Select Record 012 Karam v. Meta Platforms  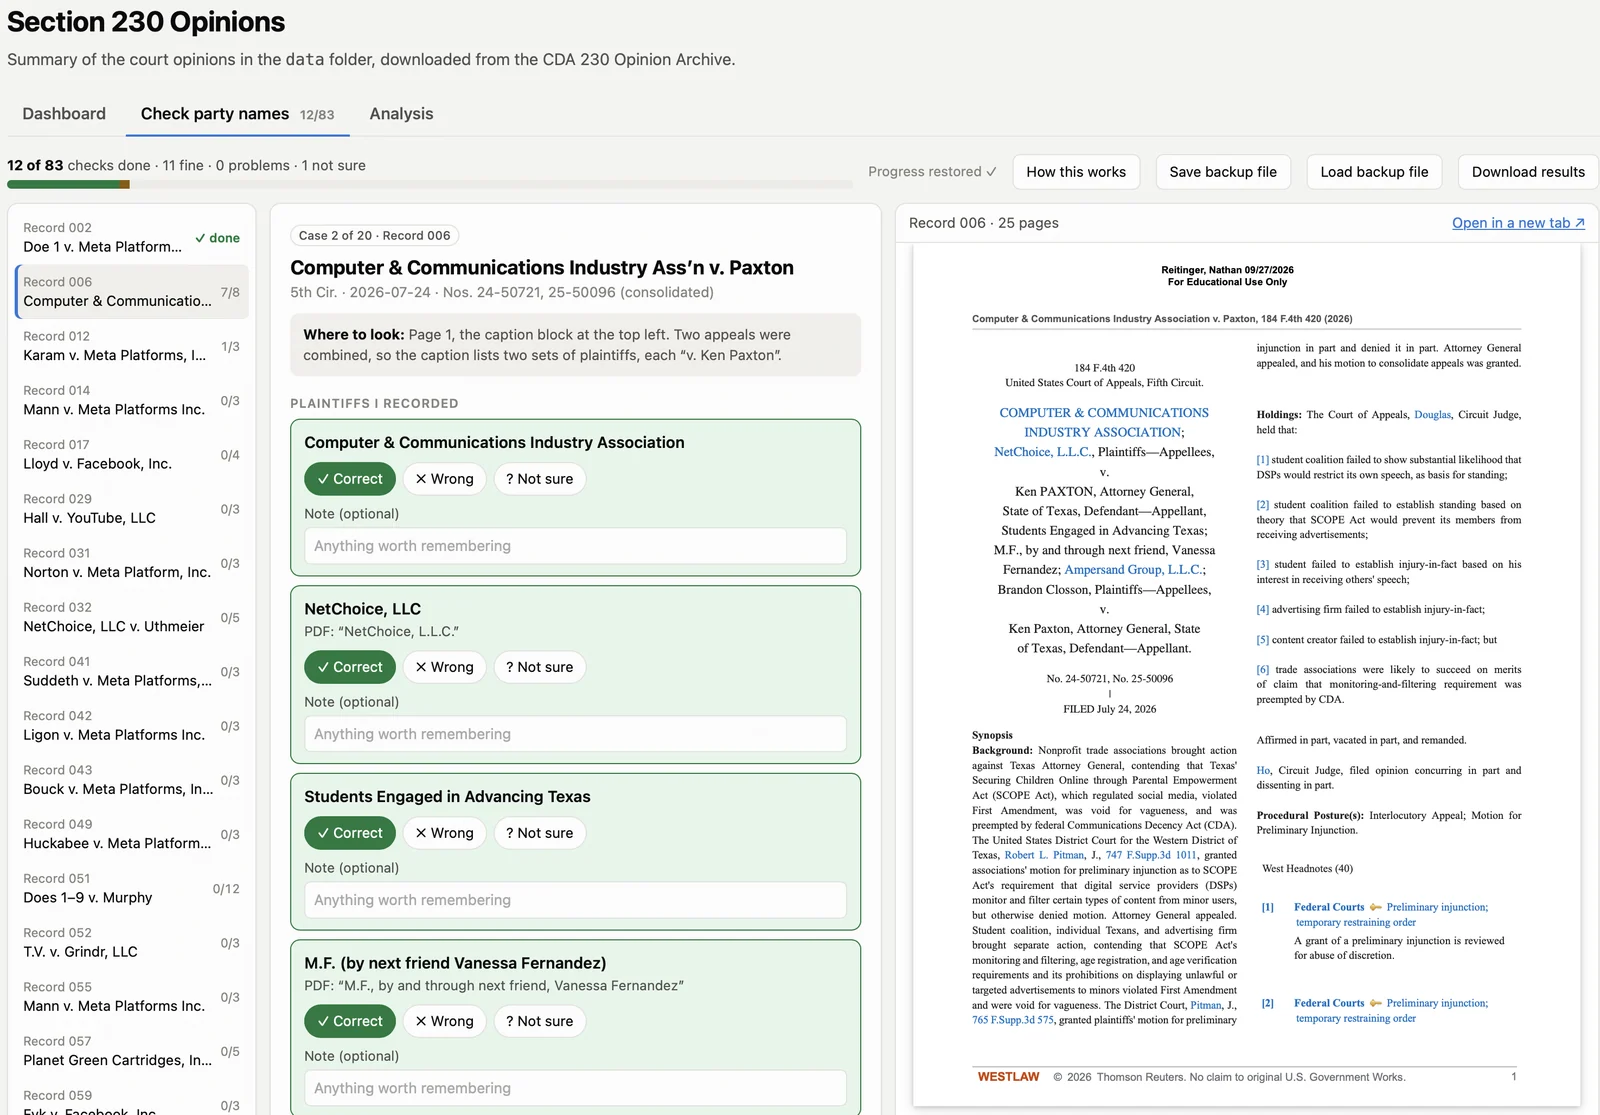coord(132,346)
